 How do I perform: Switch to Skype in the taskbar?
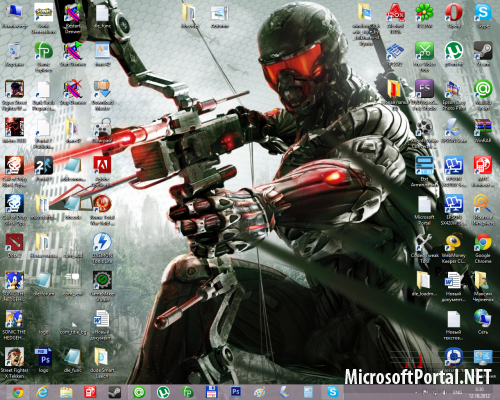tap(332, 392)
